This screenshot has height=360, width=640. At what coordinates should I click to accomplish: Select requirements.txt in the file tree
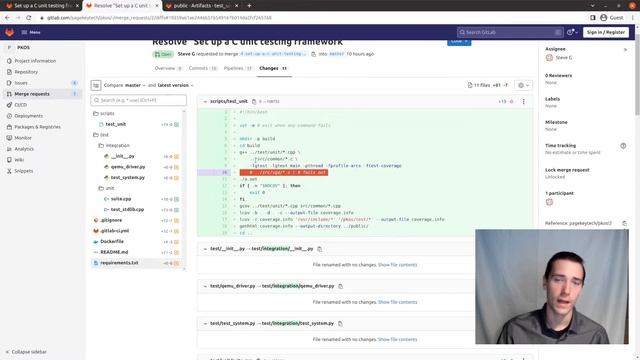point(119,263)
